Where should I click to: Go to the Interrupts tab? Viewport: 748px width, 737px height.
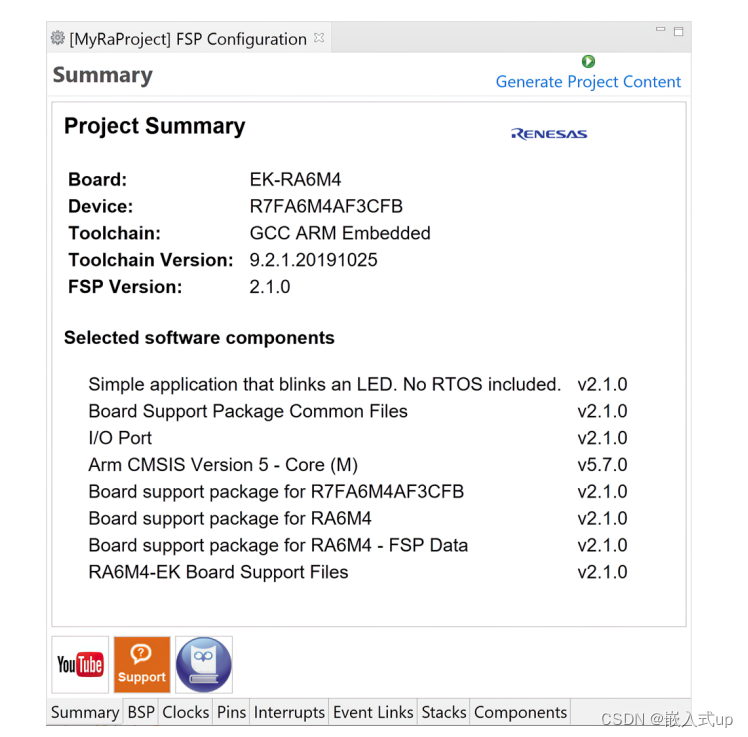pyautogui.click(x=289, y=712)
